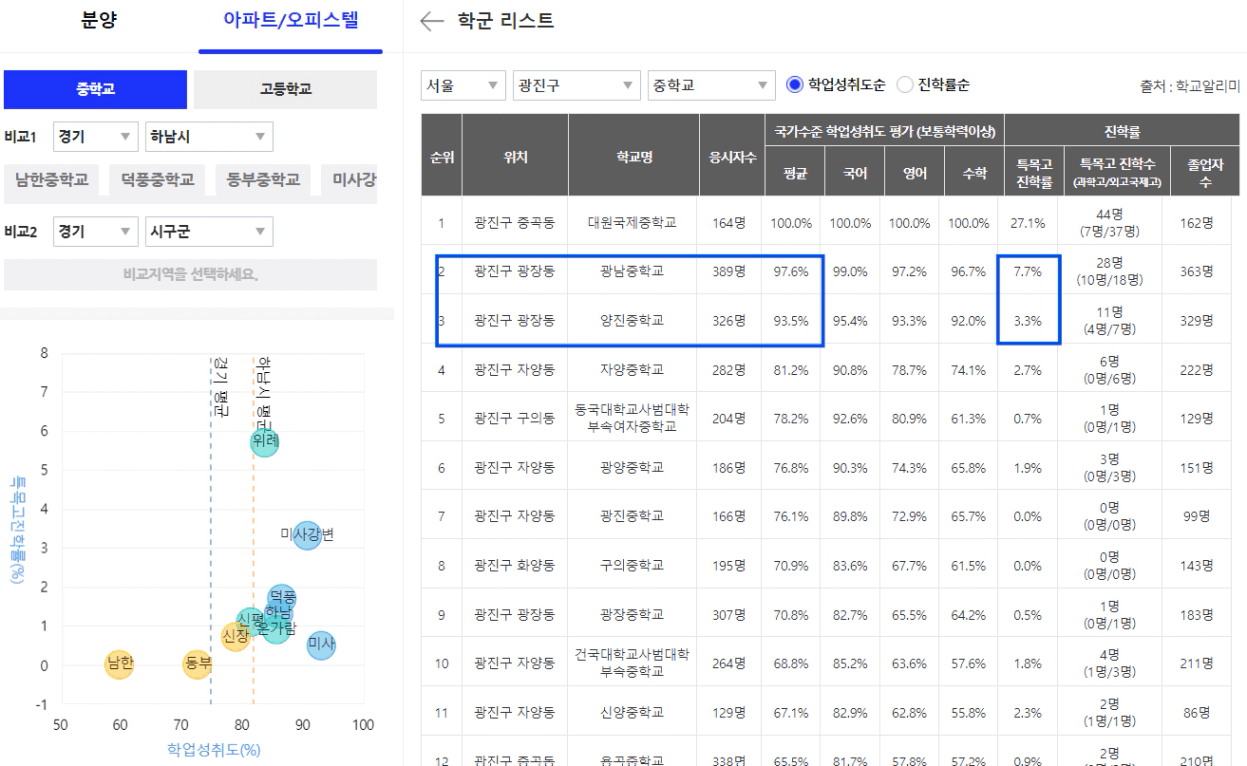Select the 중학교 button

point(95,89)
